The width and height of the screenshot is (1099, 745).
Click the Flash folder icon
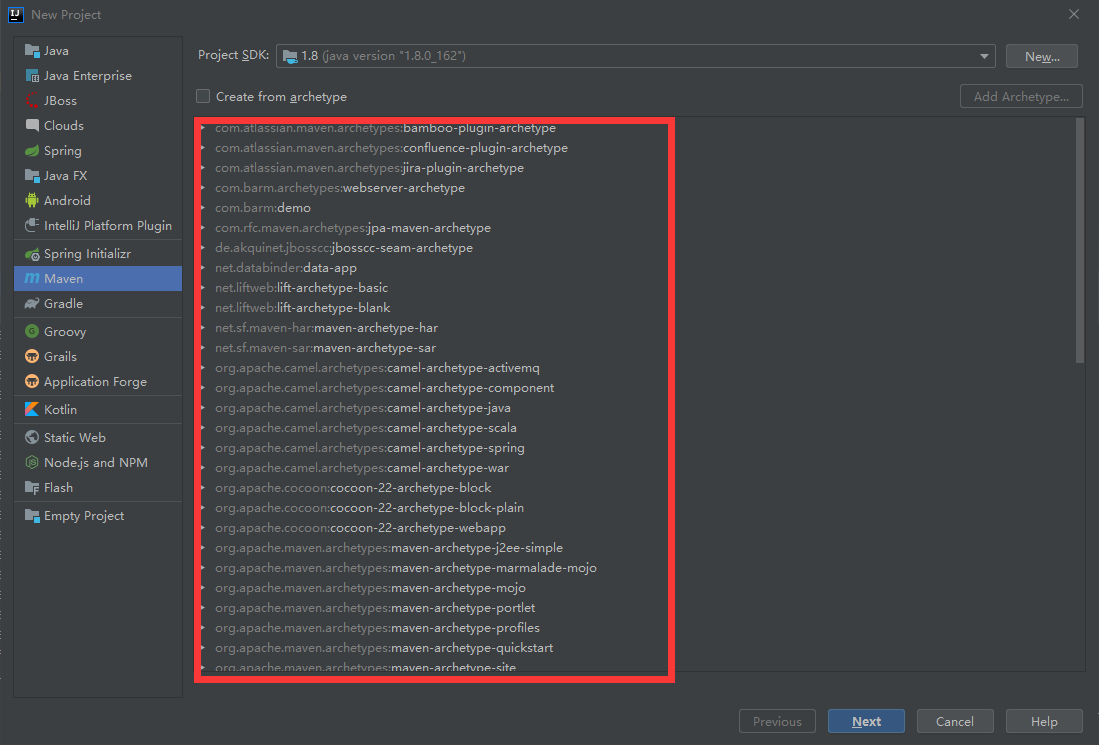coord(32,487)
